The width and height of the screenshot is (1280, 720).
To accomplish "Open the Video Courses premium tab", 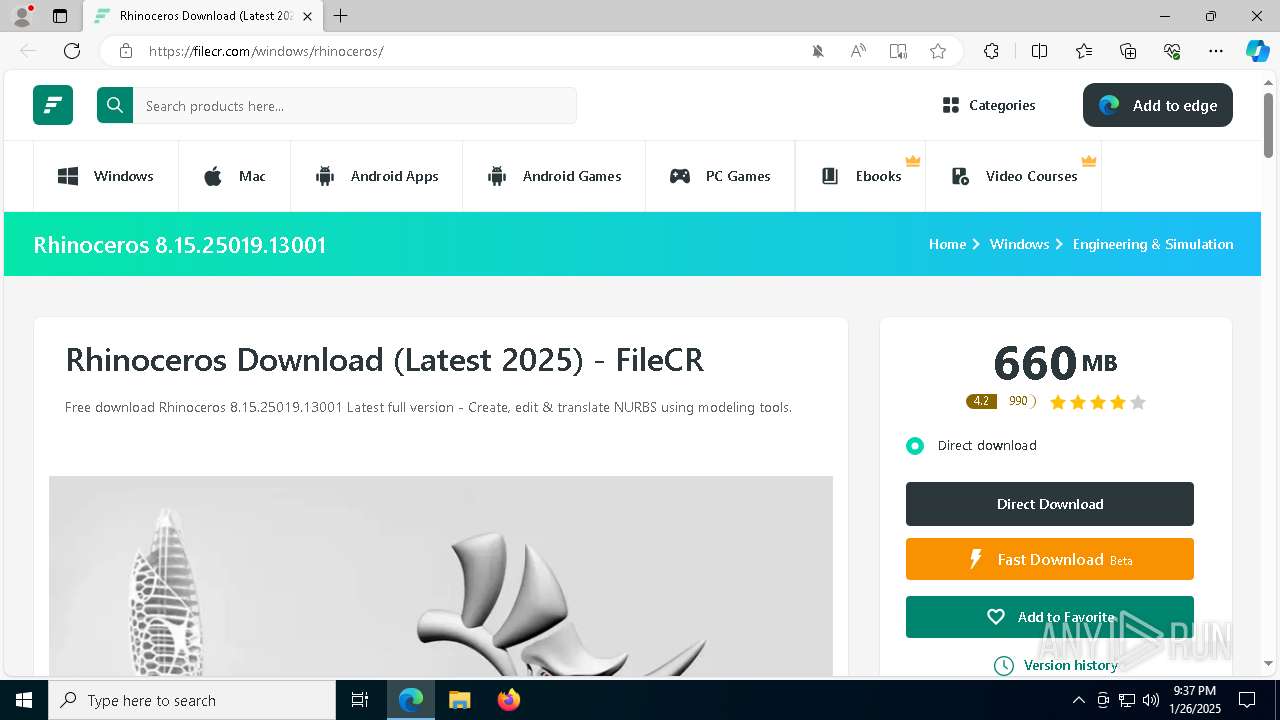I will click(1014, 176).
